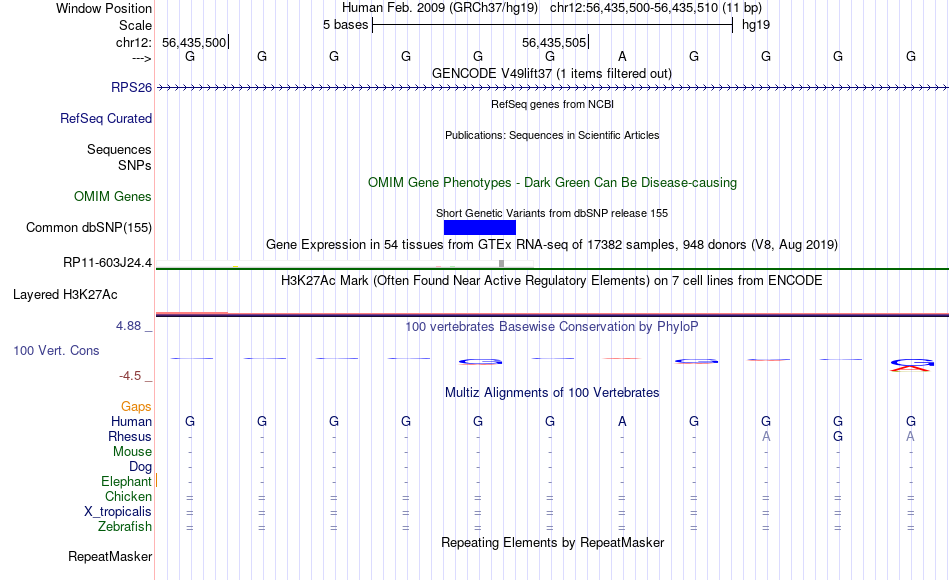Screen dimensions: 950x580
Task: Click the RefSeq Curated track label
Action: [105, 118]
